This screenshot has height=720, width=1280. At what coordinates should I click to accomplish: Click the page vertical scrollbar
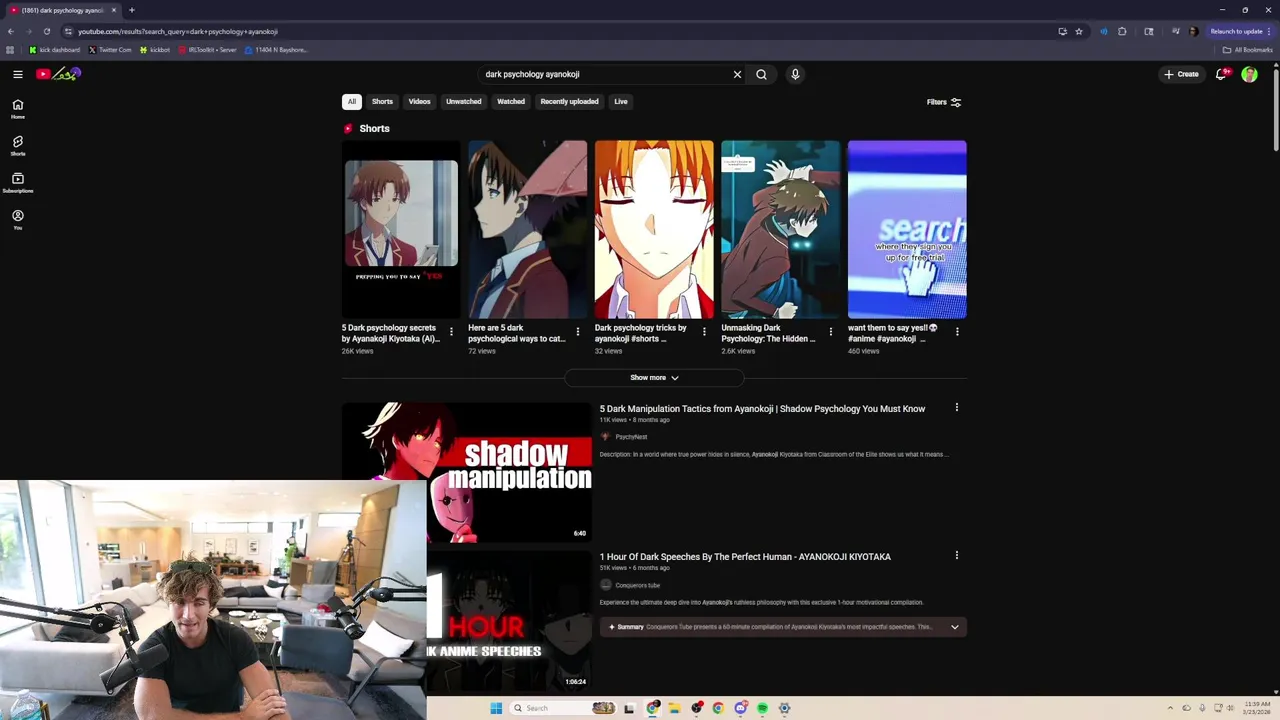click(1275, 110)
